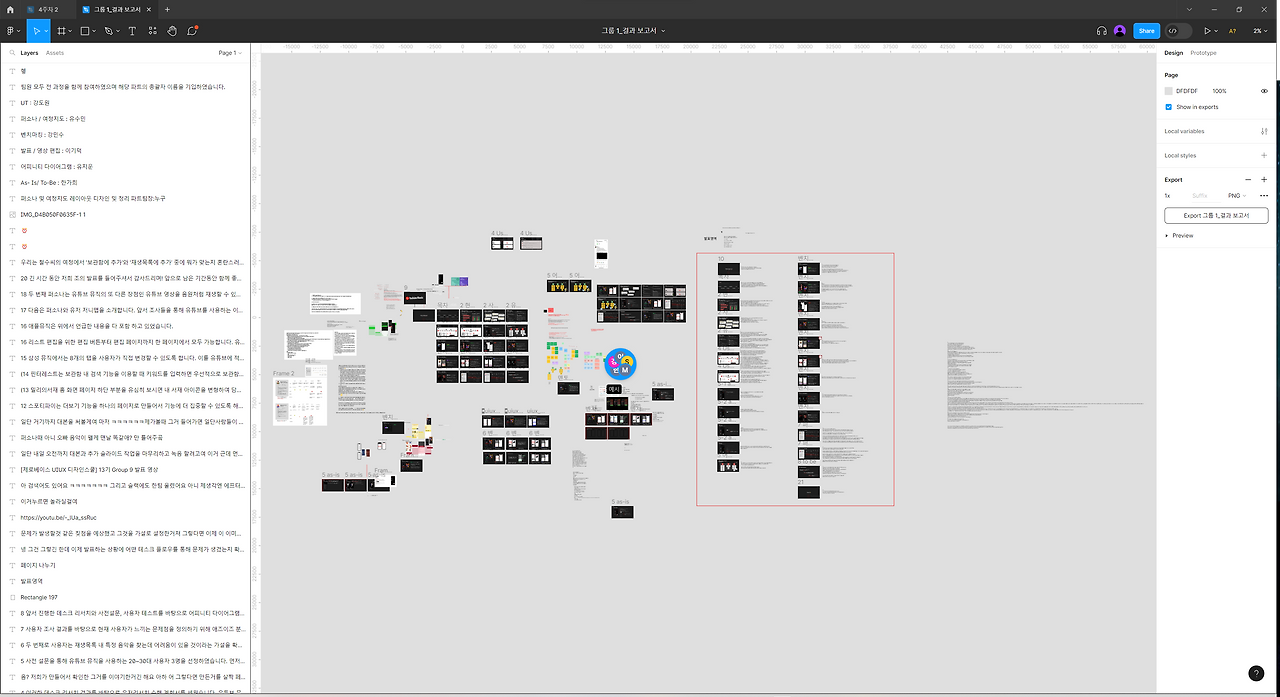The width and height of the screenshot is (1280, 697).
Task: Open the Resources panel icon
Action: (x=152, y=31)
